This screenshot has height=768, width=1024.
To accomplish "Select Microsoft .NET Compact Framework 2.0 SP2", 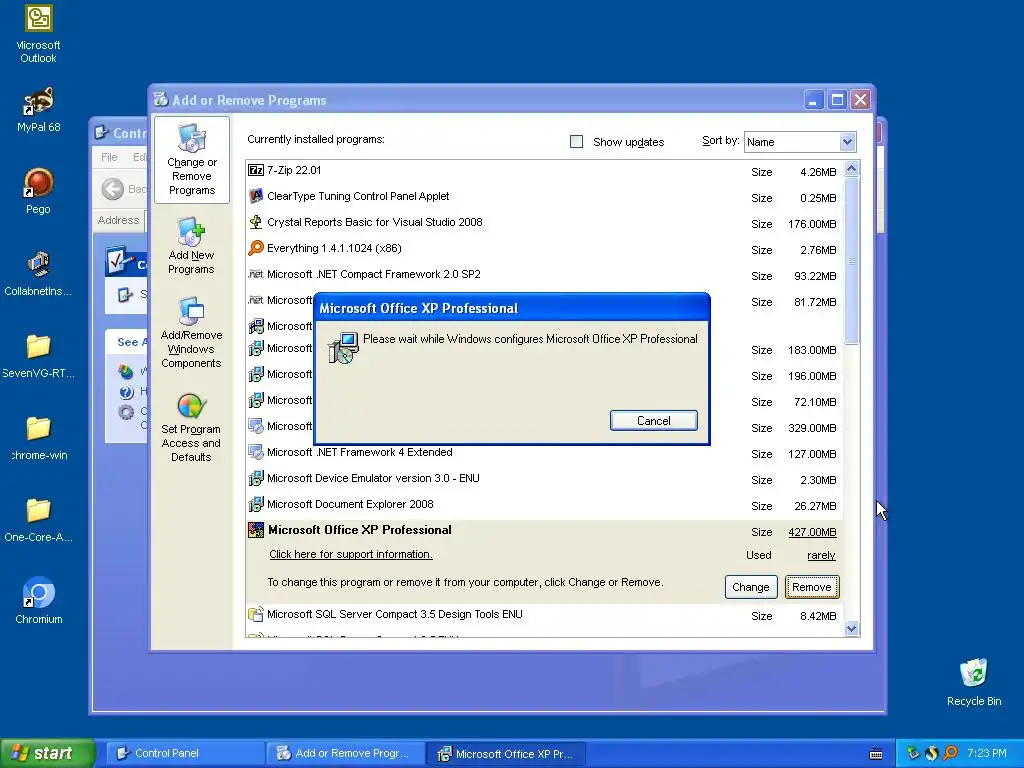I will click(544, 275).
